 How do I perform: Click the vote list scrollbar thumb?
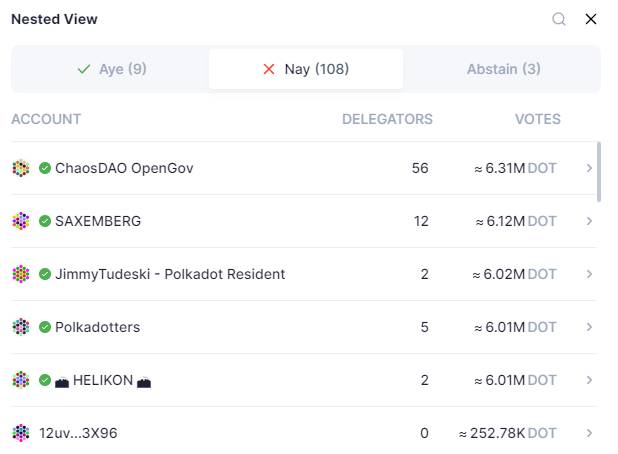coord(599,172)
